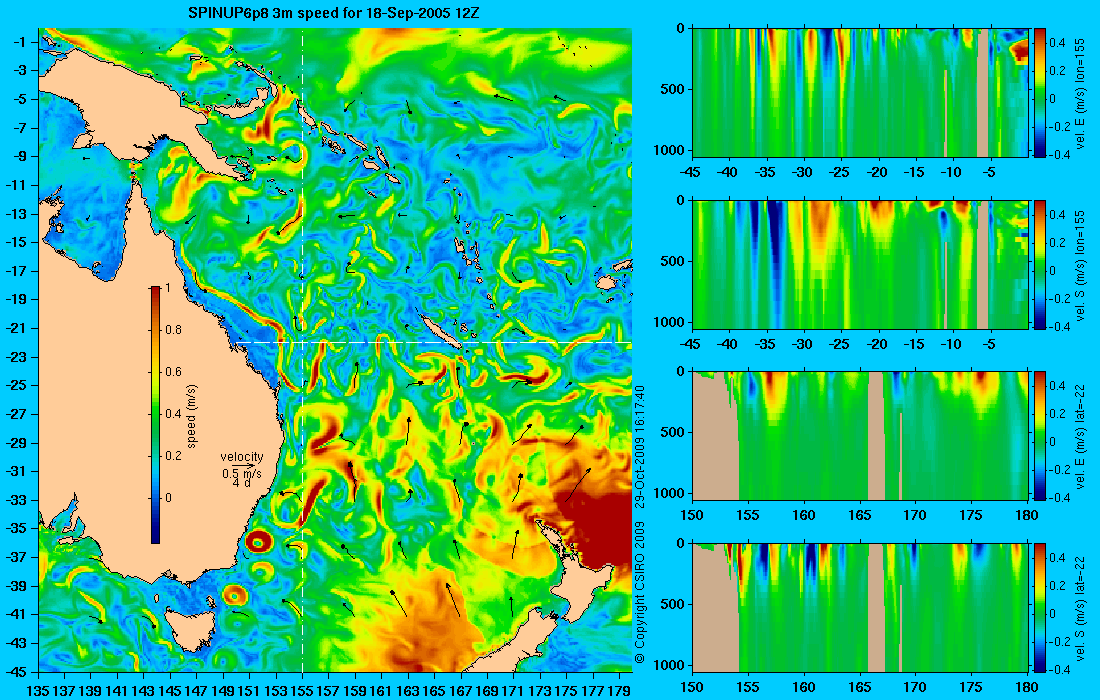Viewport: 1100px width, 700px height.
Task: Click the colorbar beside 'vel. E (m/s) lat=-22'
Action: [x=1040, y=436]
